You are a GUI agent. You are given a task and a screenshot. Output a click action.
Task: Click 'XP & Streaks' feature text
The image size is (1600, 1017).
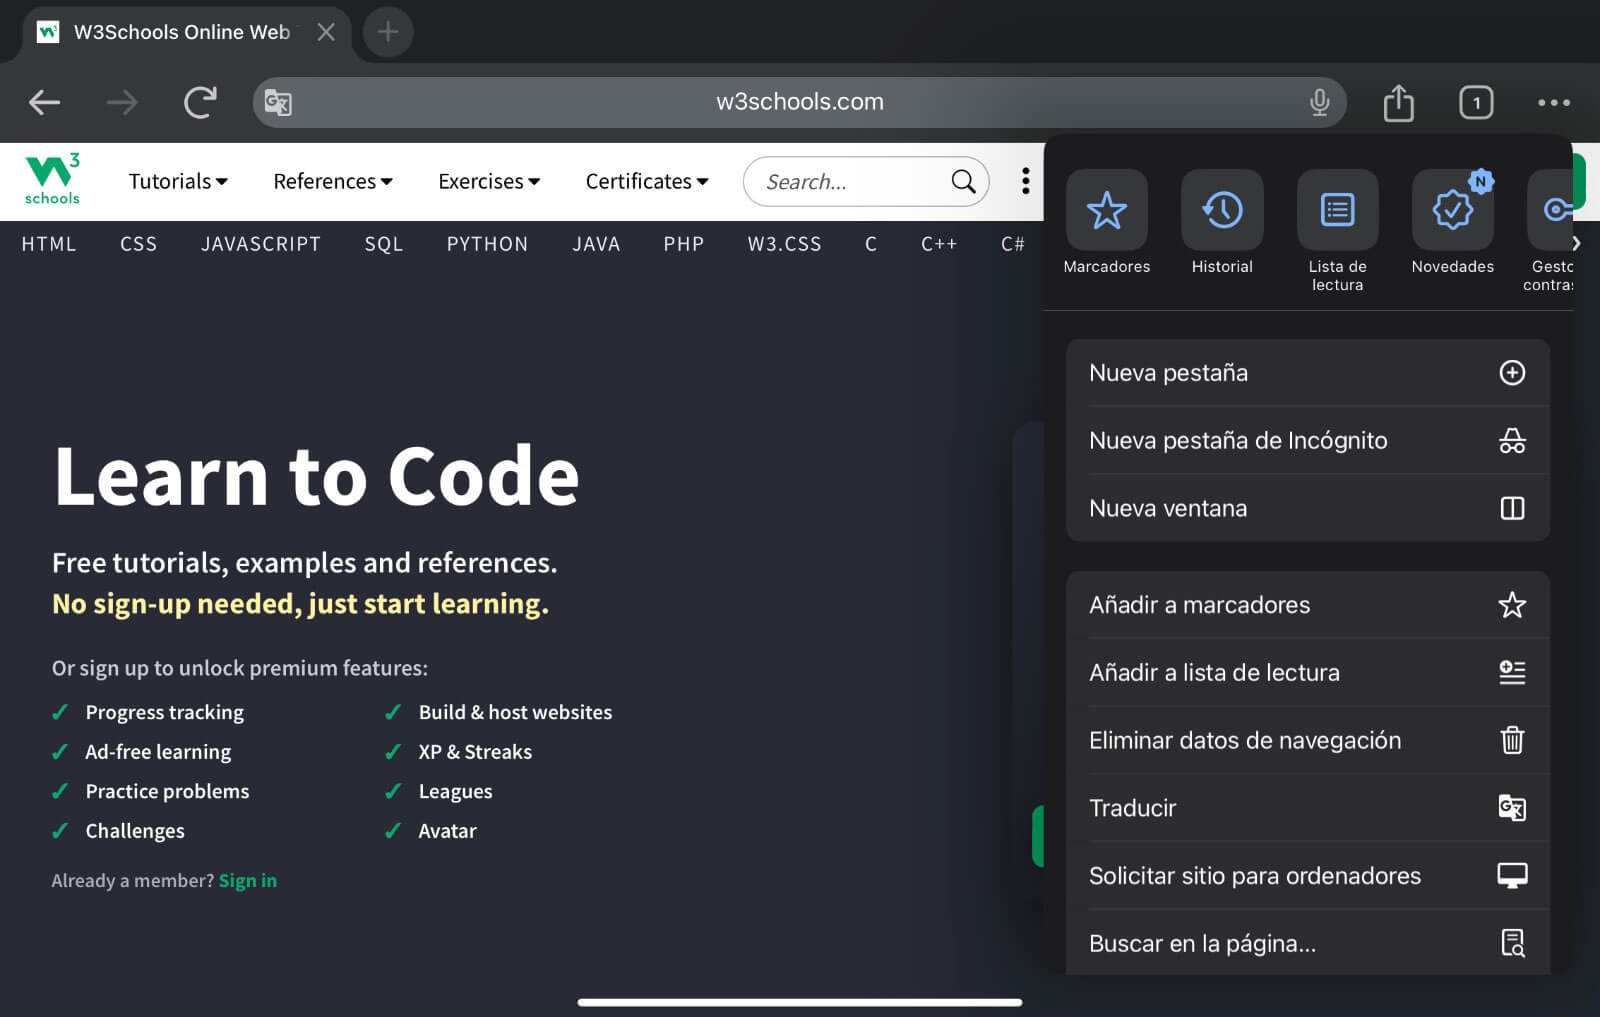tap(475, 752)
